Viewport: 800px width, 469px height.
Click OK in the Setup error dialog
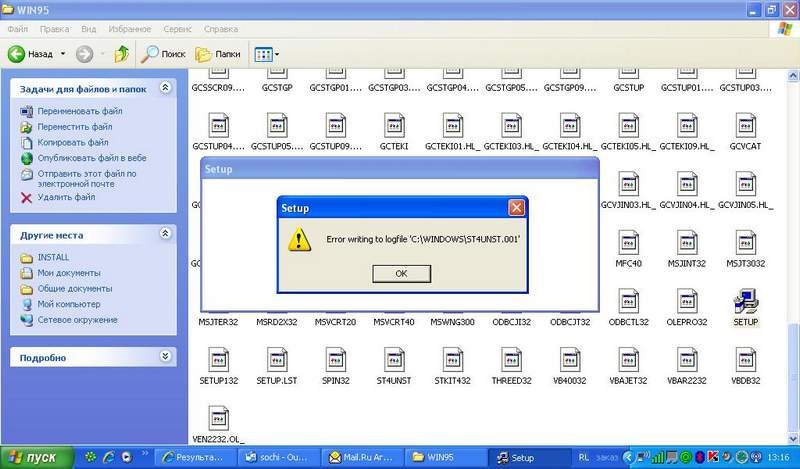coord(401,274)
